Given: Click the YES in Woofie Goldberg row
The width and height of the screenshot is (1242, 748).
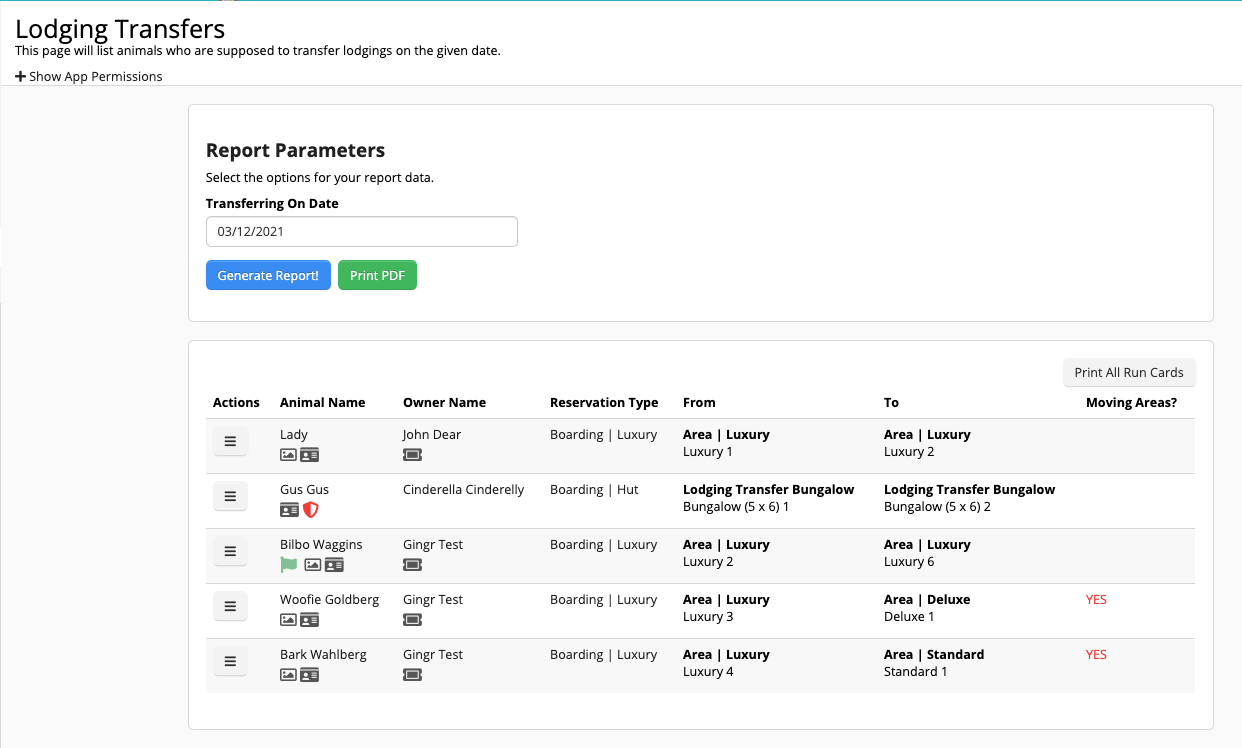Looking at the screenshot, I should coord(1097,600).
